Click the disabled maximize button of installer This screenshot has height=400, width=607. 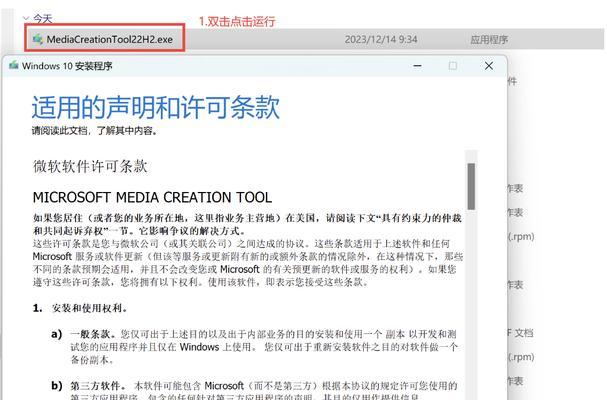pos(453,66)
